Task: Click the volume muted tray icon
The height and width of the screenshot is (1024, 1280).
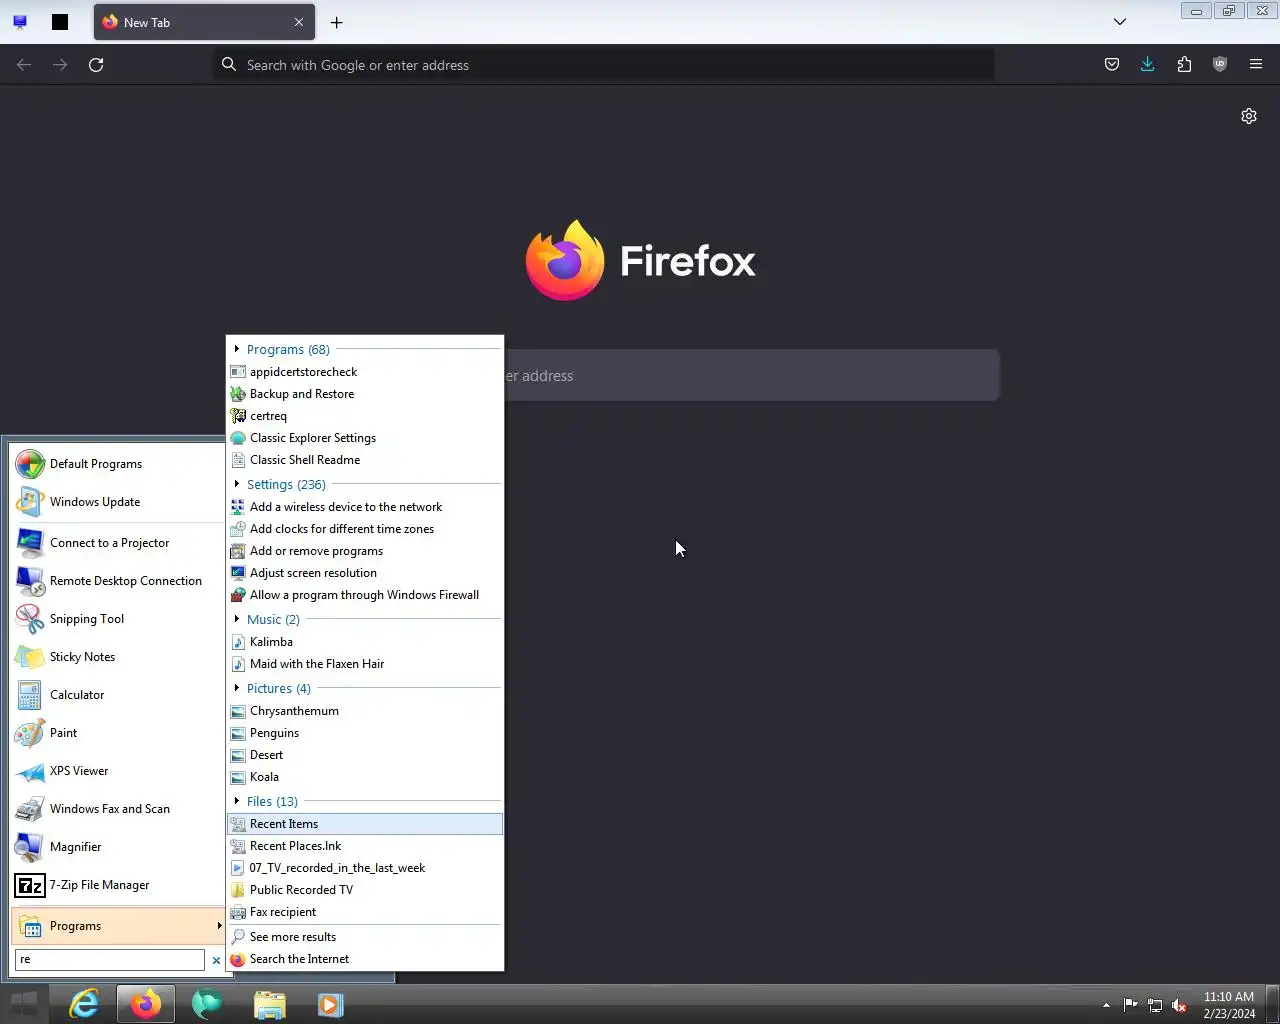Action: [x=1179, y=1005]
